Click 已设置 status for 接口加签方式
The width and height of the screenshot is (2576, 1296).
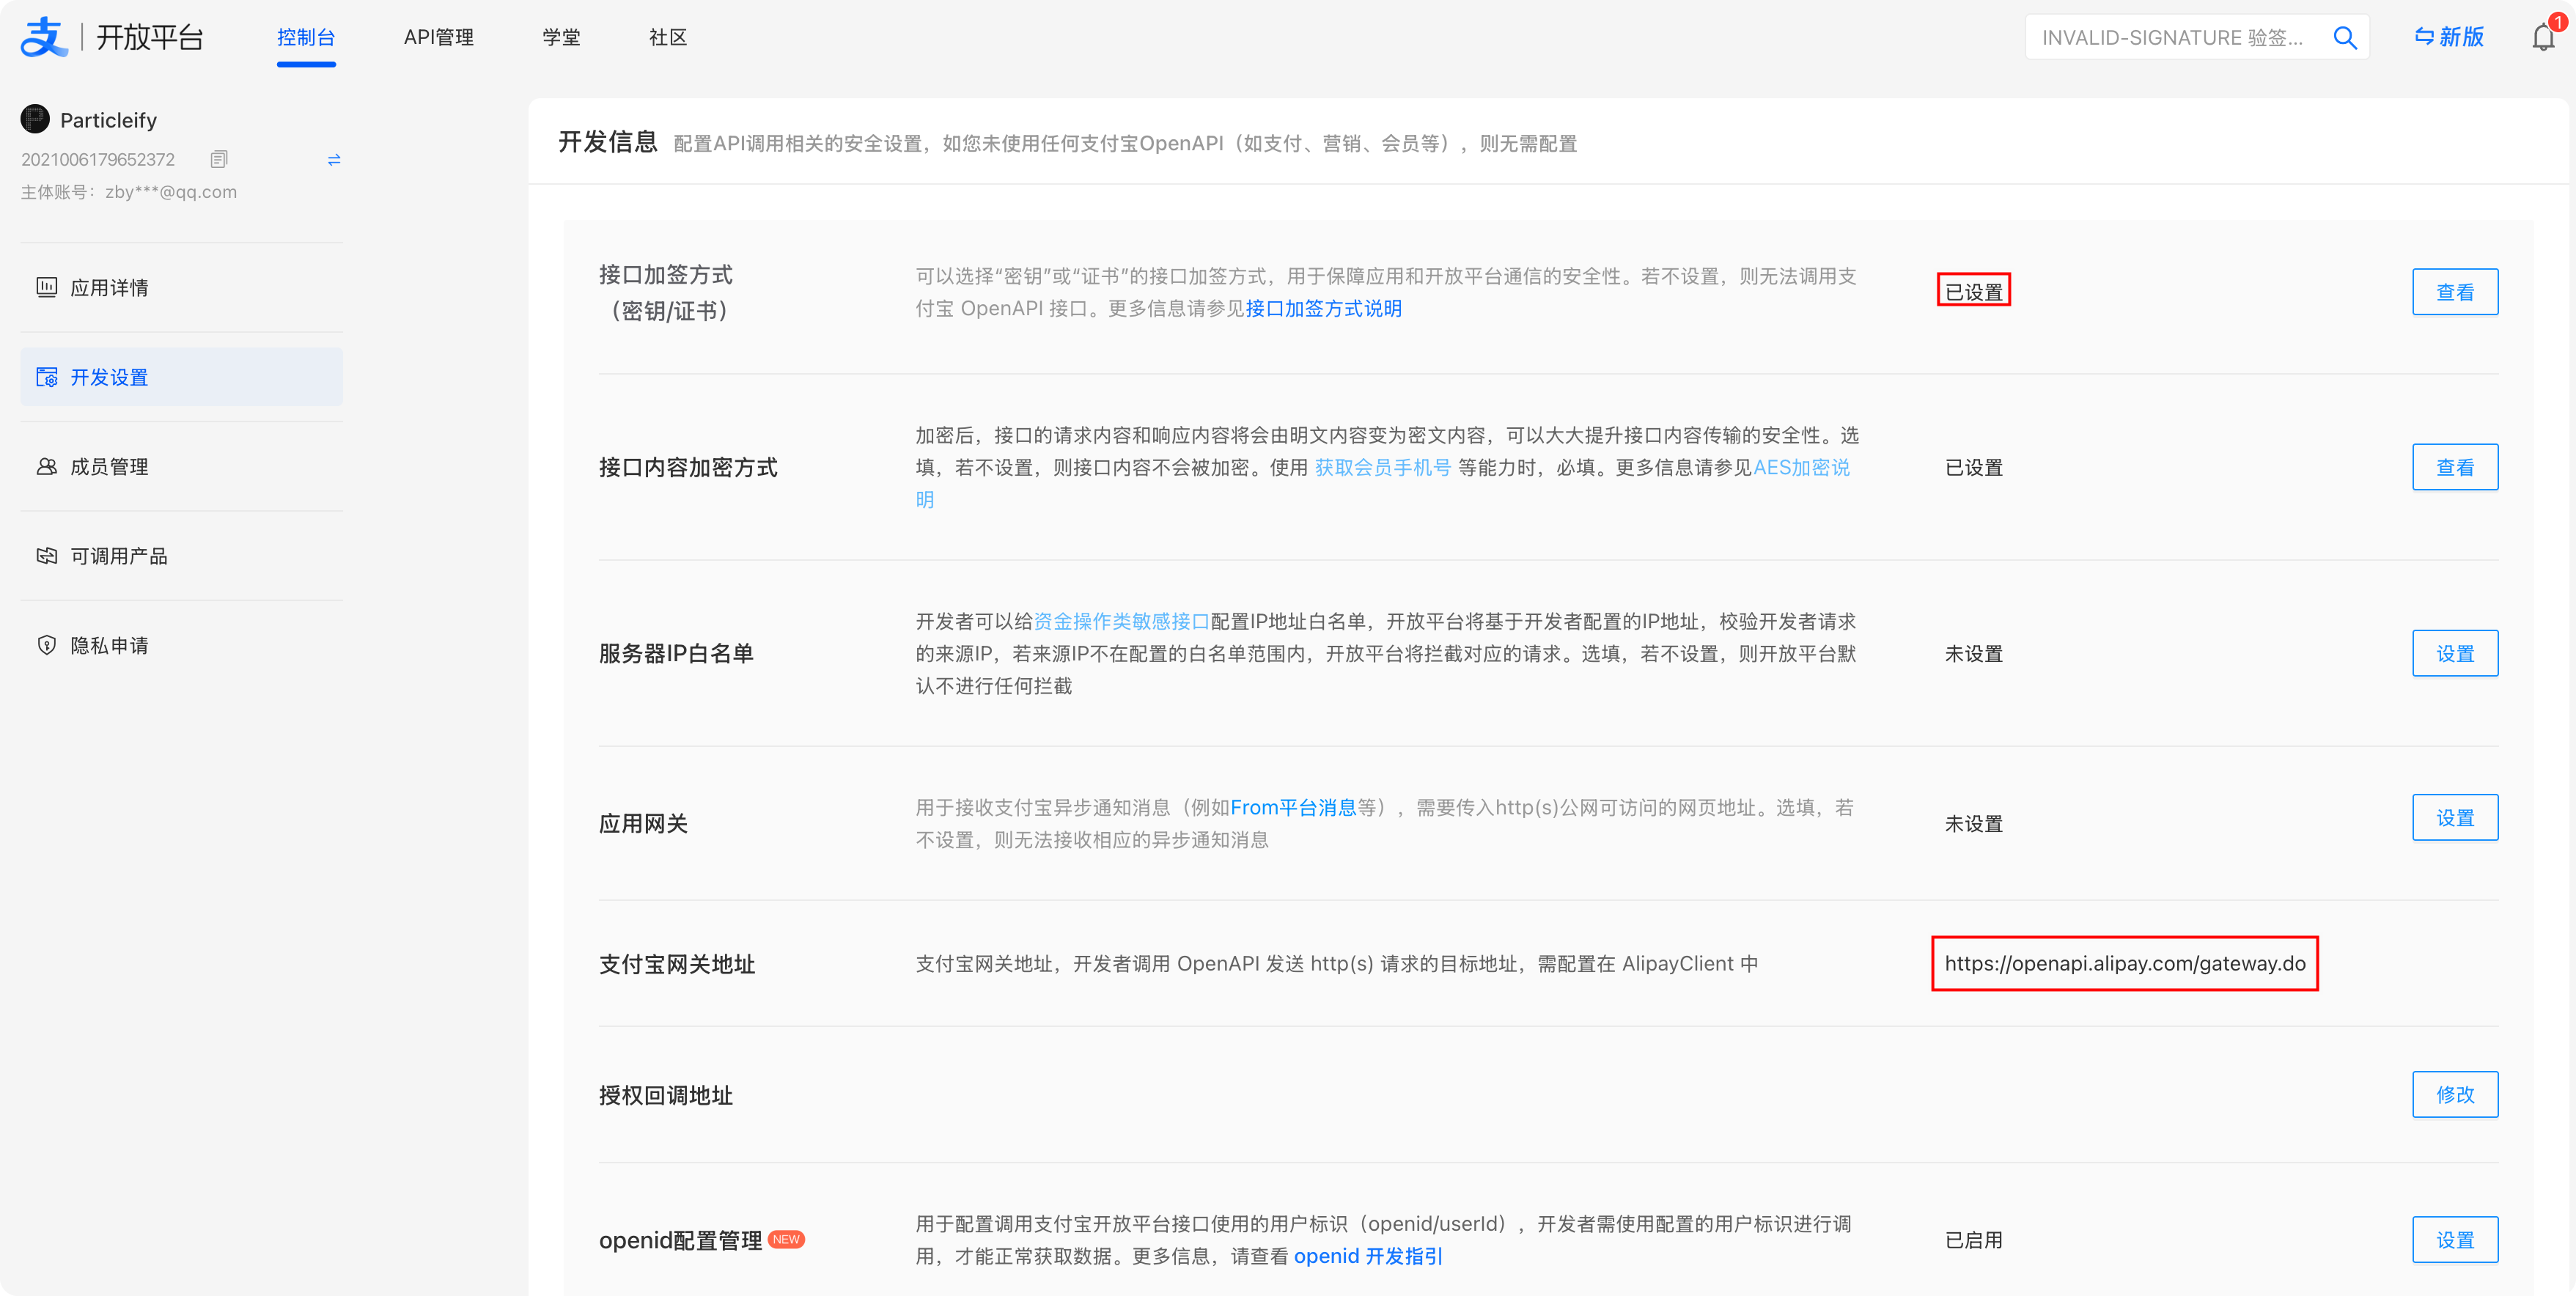coord(1974,292)
